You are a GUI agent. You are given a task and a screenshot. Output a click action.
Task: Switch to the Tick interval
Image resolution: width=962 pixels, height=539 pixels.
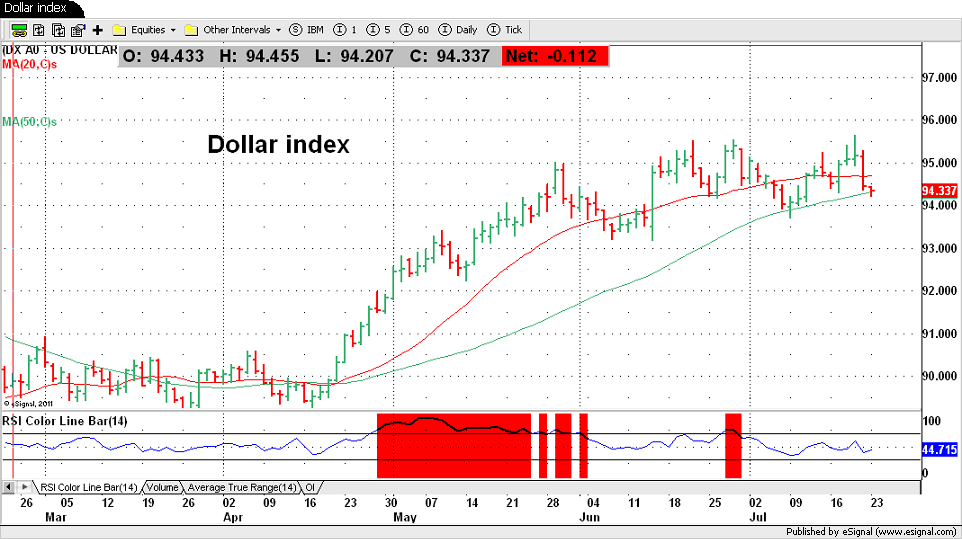(504, 29)
